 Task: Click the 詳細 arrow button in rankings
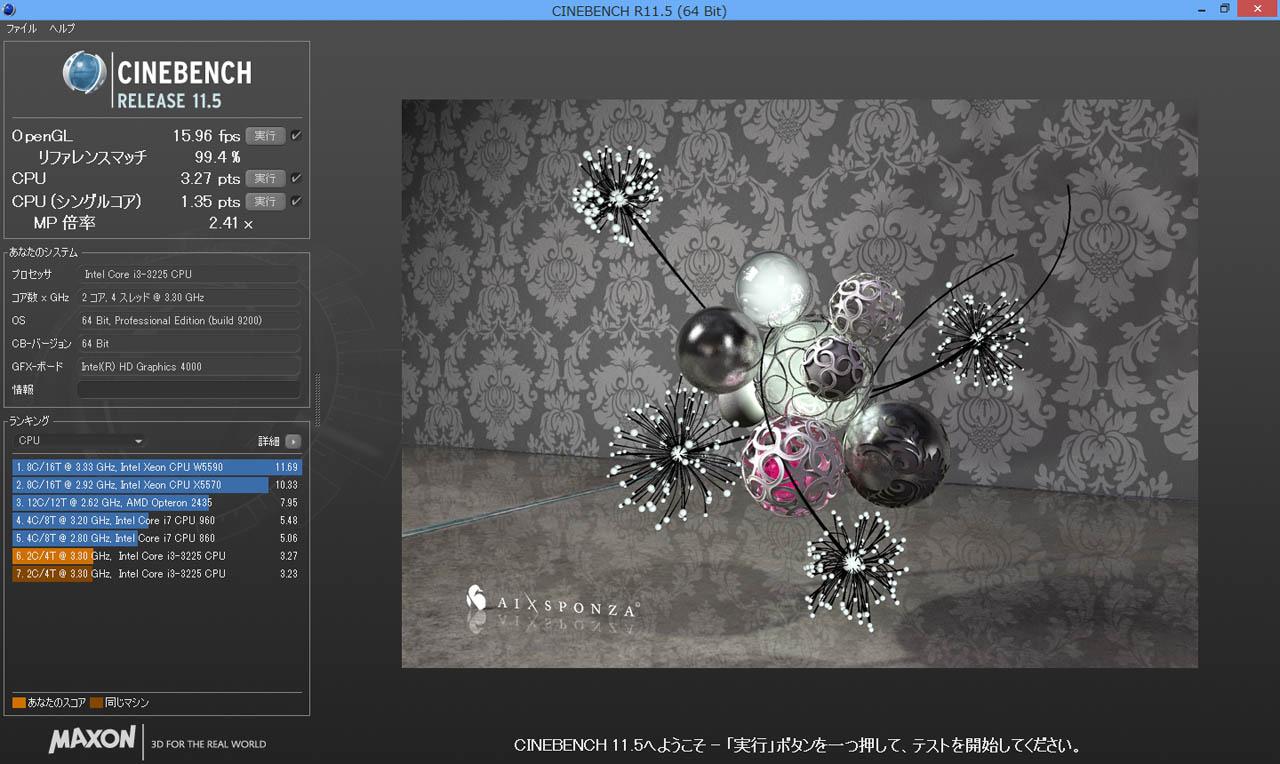293,441
